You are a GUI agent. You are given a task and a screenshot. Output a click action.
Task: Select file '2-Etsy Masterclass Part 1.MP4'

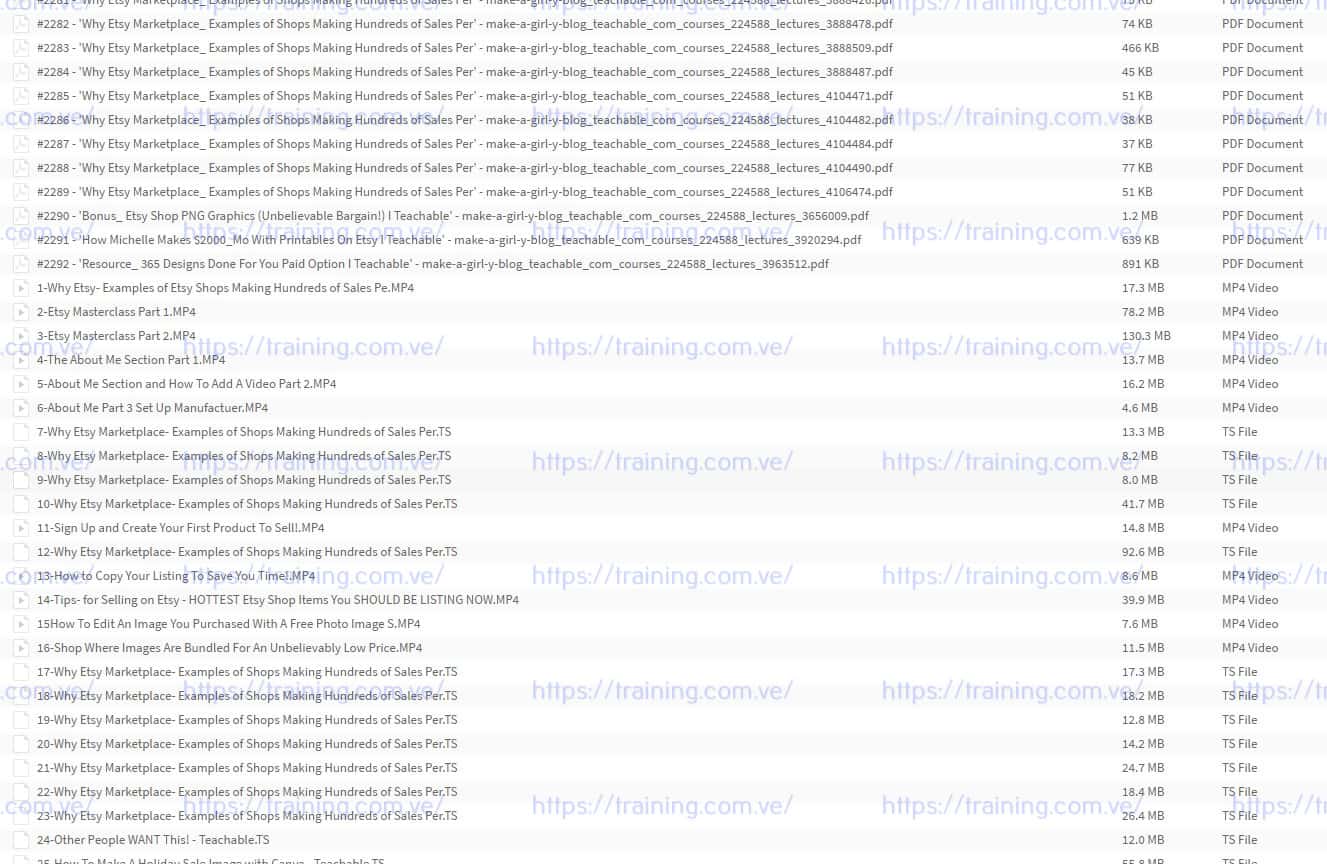116,312
